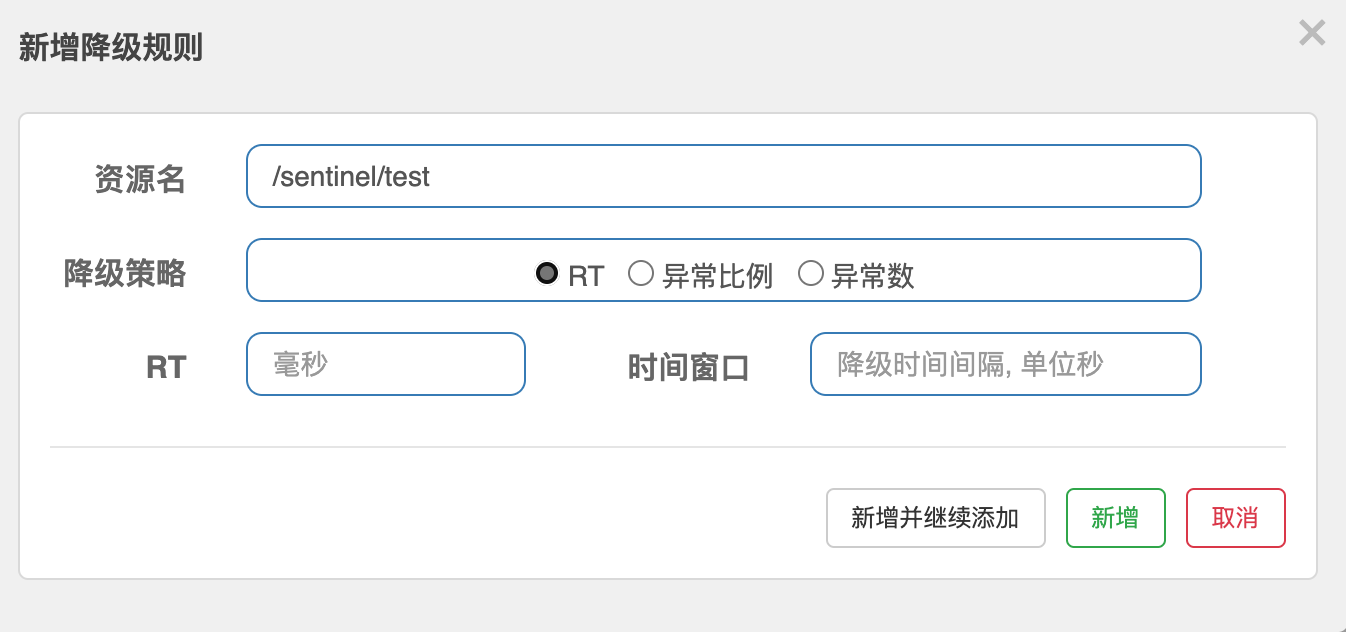Viewport: 1346px width, 632px height.
Task: Click the bold RT label beside 毫秒 field
Action: tap(166, 367)
